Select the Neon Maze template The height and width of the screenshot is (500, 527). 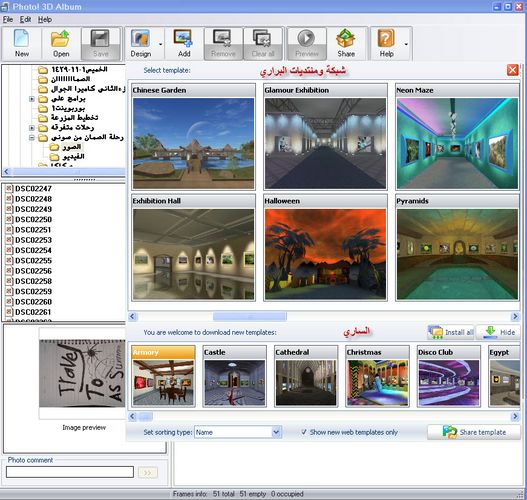(457, 137)
